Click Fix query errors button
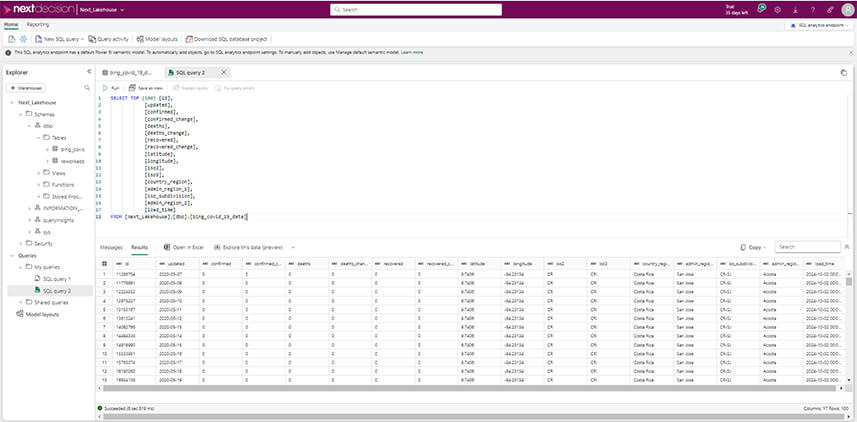Viewport: 857px width, 422px height. tap(235, 87)
